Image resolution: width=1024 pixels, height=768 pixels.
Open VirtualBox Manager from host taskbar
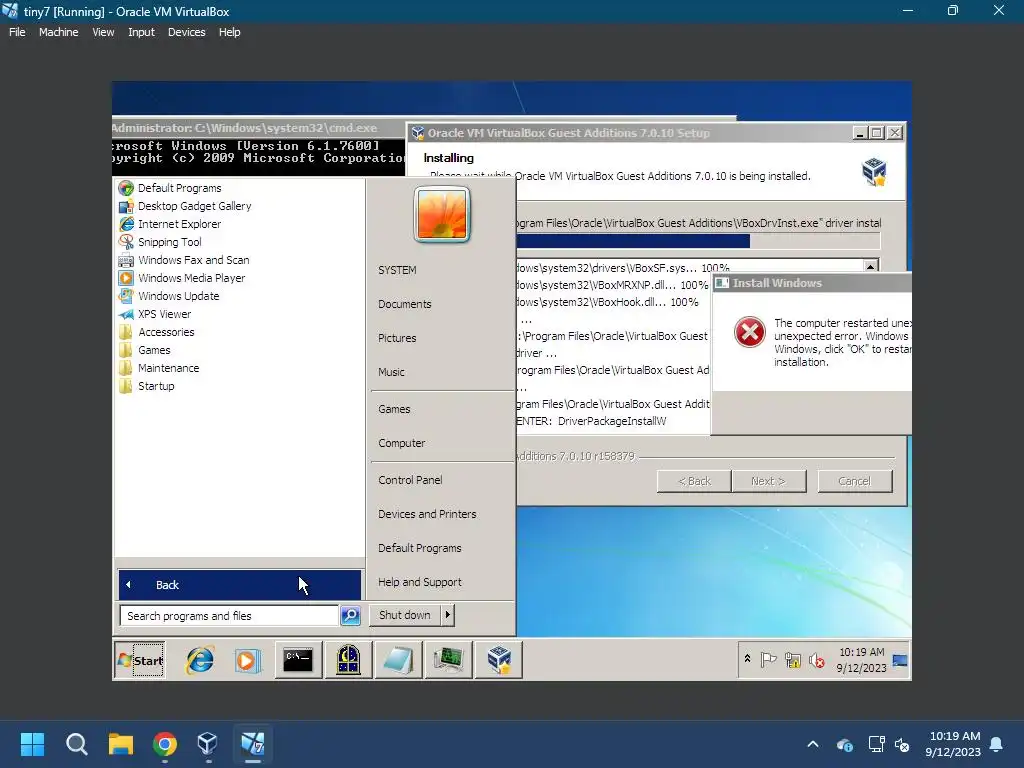(208, 744)
